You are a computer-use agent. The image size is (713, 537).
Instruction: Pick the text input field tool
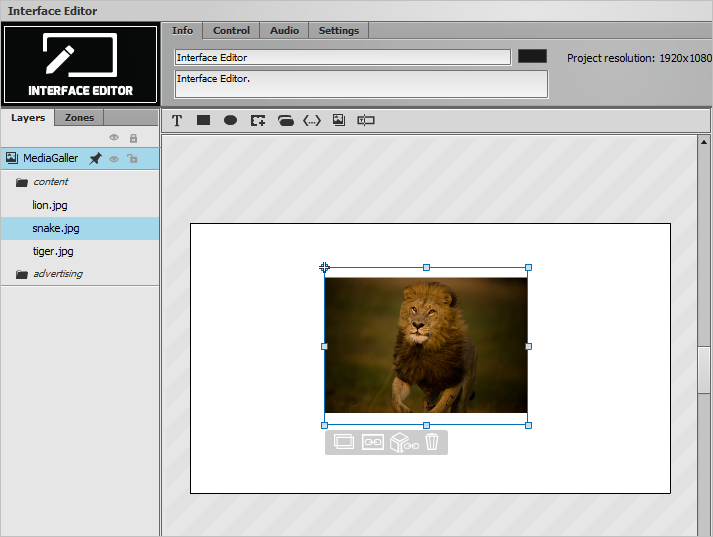[366, 120]
